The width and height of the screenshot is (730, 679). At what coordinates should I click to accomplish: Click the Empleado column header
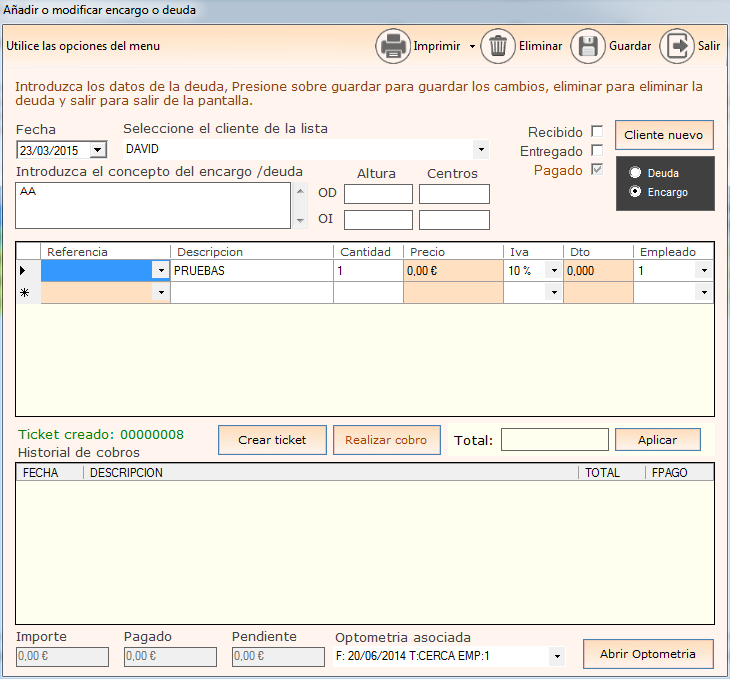[x=673, y=251]
